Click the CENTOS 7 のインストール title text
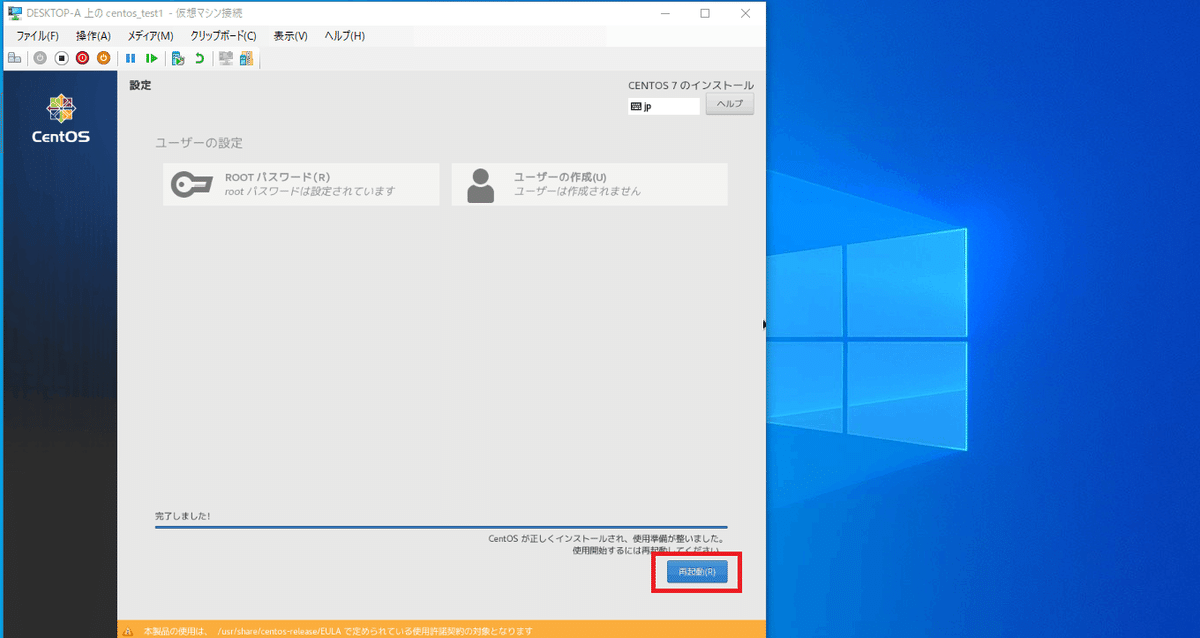This screenshot has width=1200, height=638. pos(691,86)
